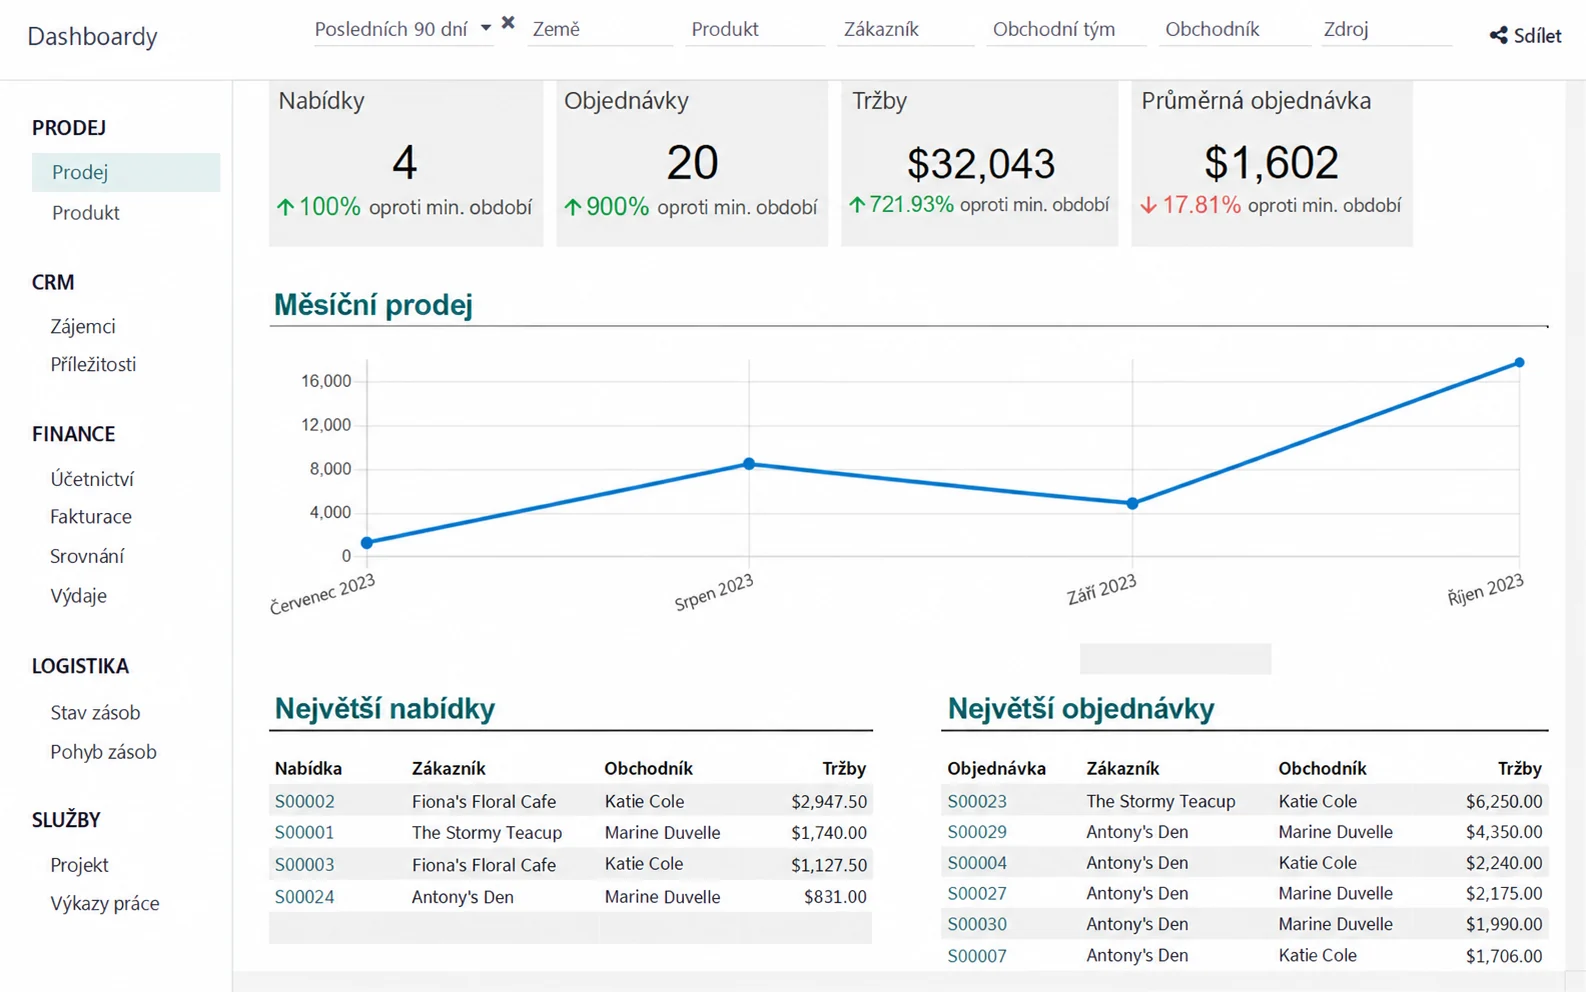Screen dimensions: 1586x992
Task: Open quotation S00002
Action: tap(305, 802)
